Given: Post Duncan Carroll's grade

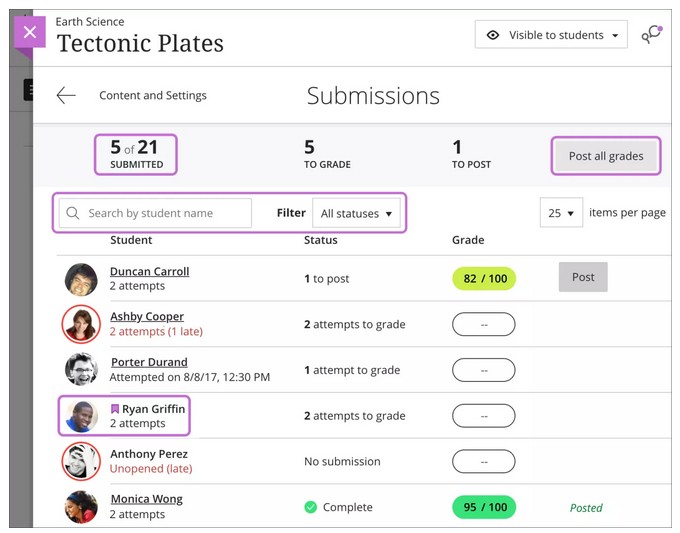Looking at the screenshot, I should pos(583,277).
